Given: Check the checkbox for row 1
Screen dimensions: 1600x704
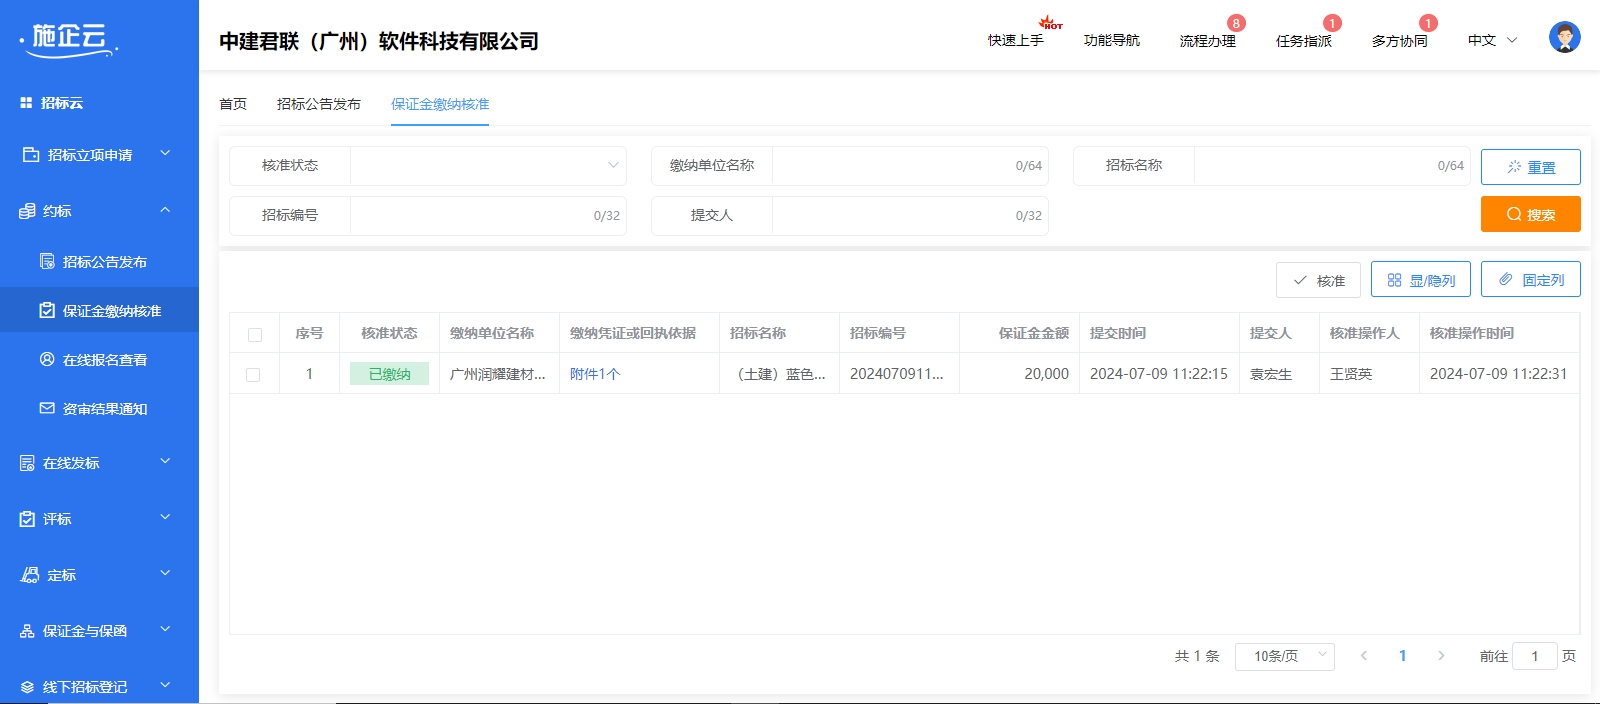Looking at the screenshot, I should (x=253, y=375).
